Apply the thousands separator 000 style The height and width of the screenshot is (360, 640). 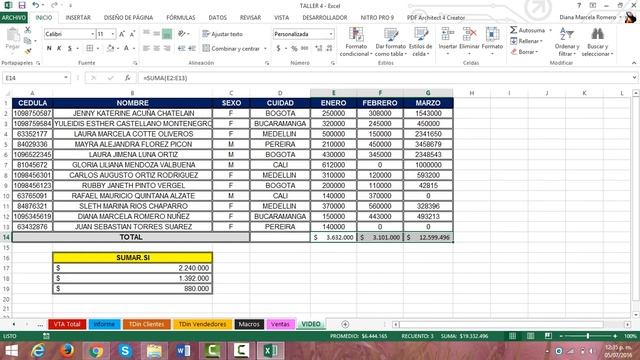tap(305, 48)
